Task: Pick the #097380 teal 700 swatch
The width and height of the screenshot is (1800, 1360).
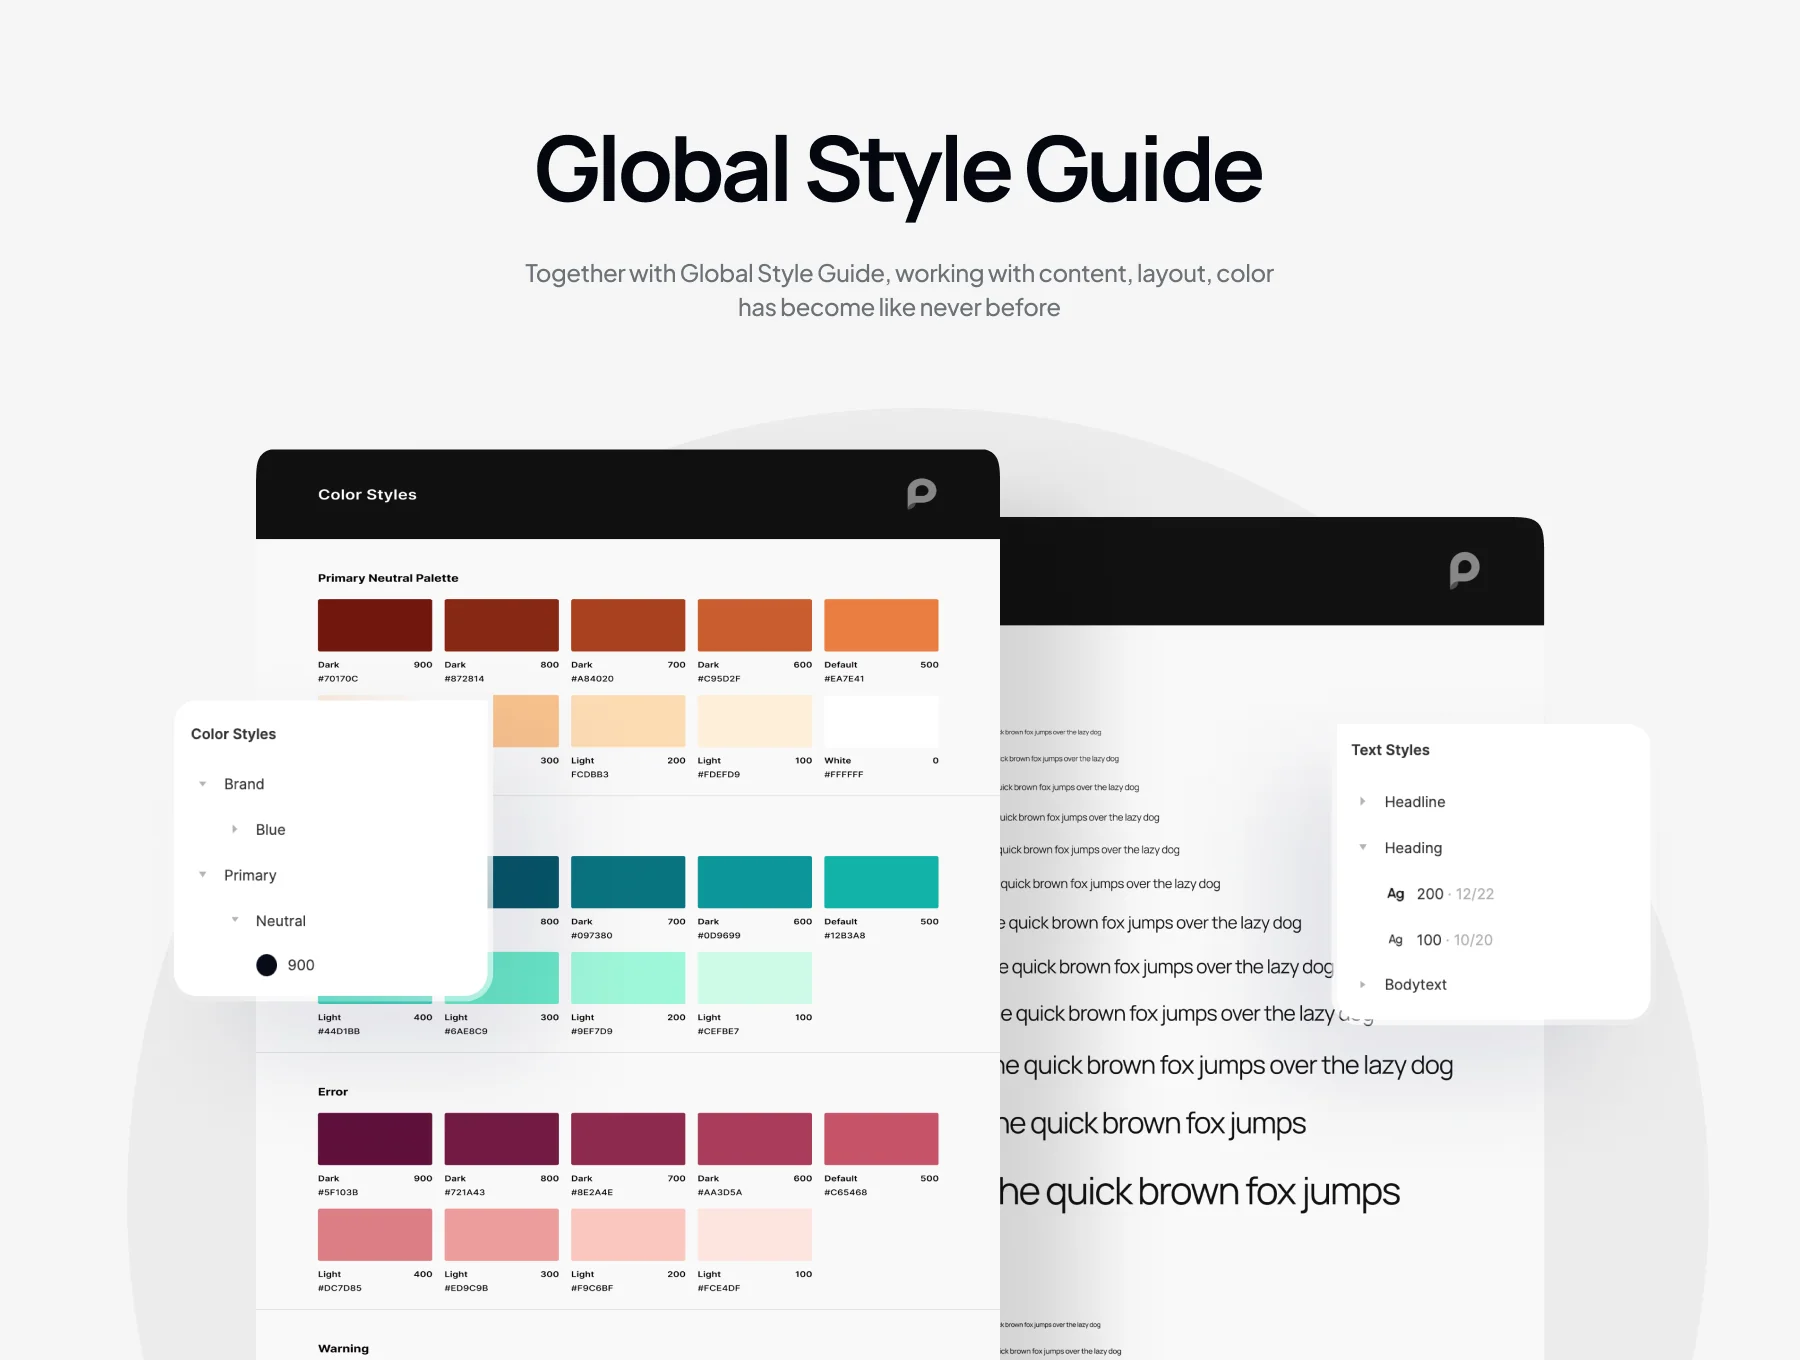Action: pos(628,882)
